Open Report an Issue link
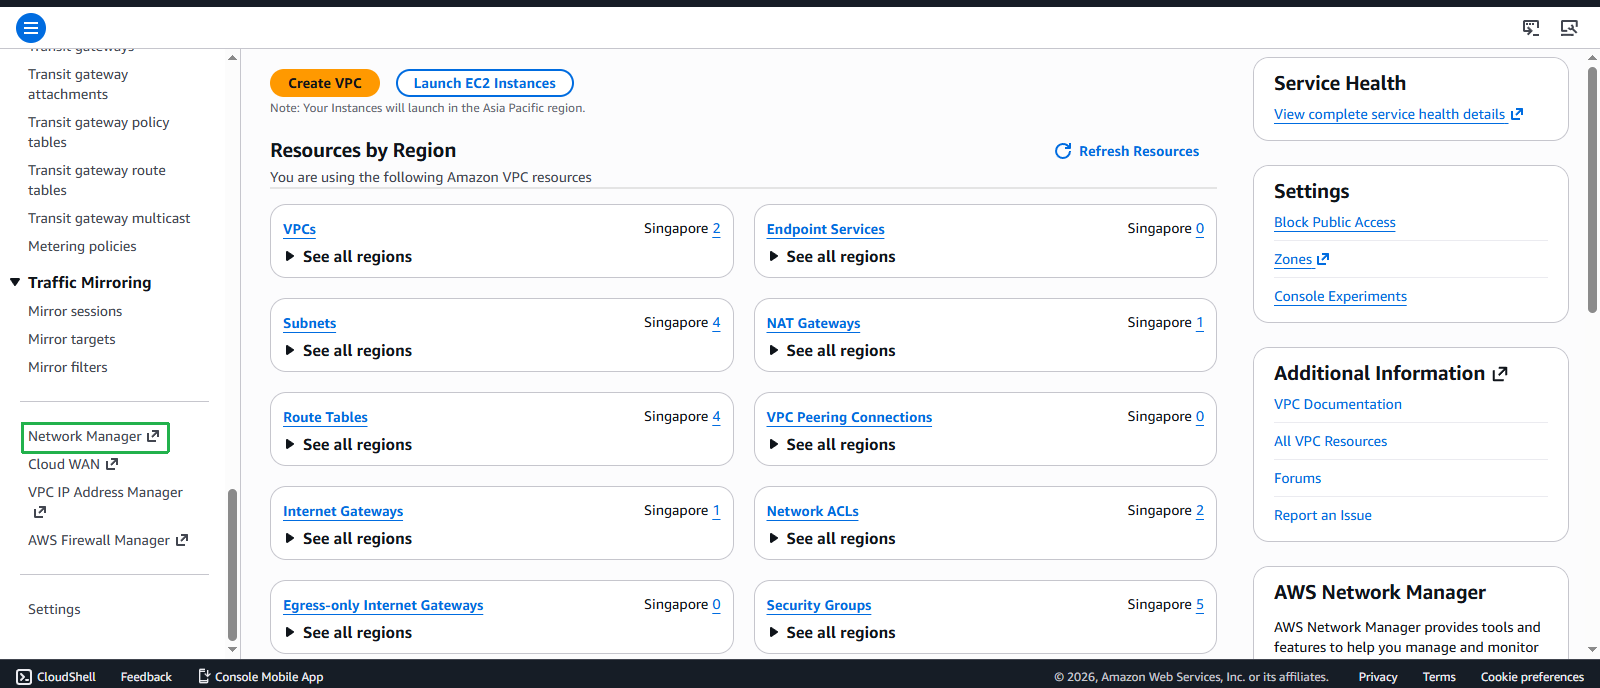Image resolution: width=1600 pixels, height=688 pixels. click(1322, 515)
